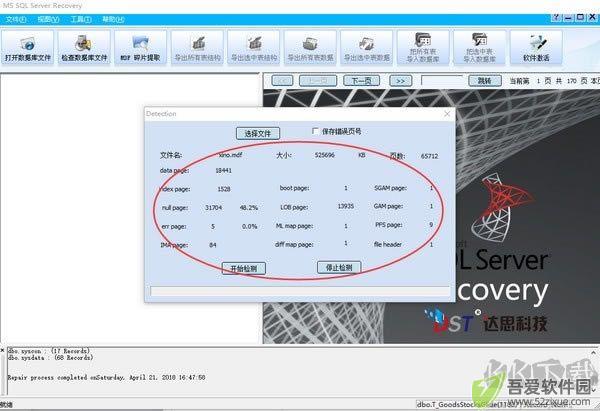Click the dbo.sysdata log entry
The image size is (600, 411).
(51, 357)
